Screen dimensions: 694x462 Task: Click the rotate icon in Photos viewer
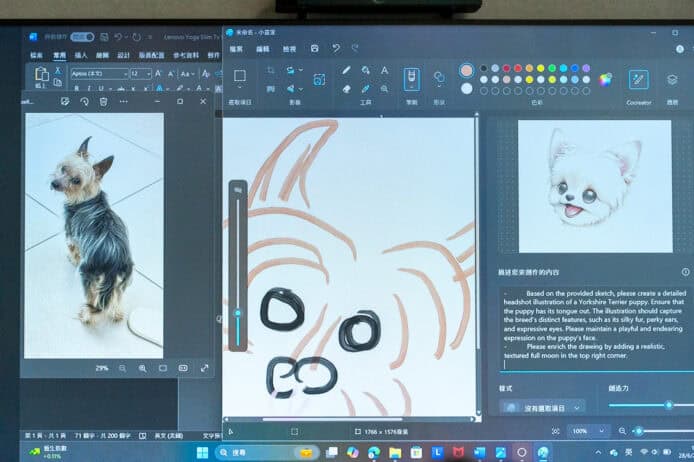click(84, 101)
